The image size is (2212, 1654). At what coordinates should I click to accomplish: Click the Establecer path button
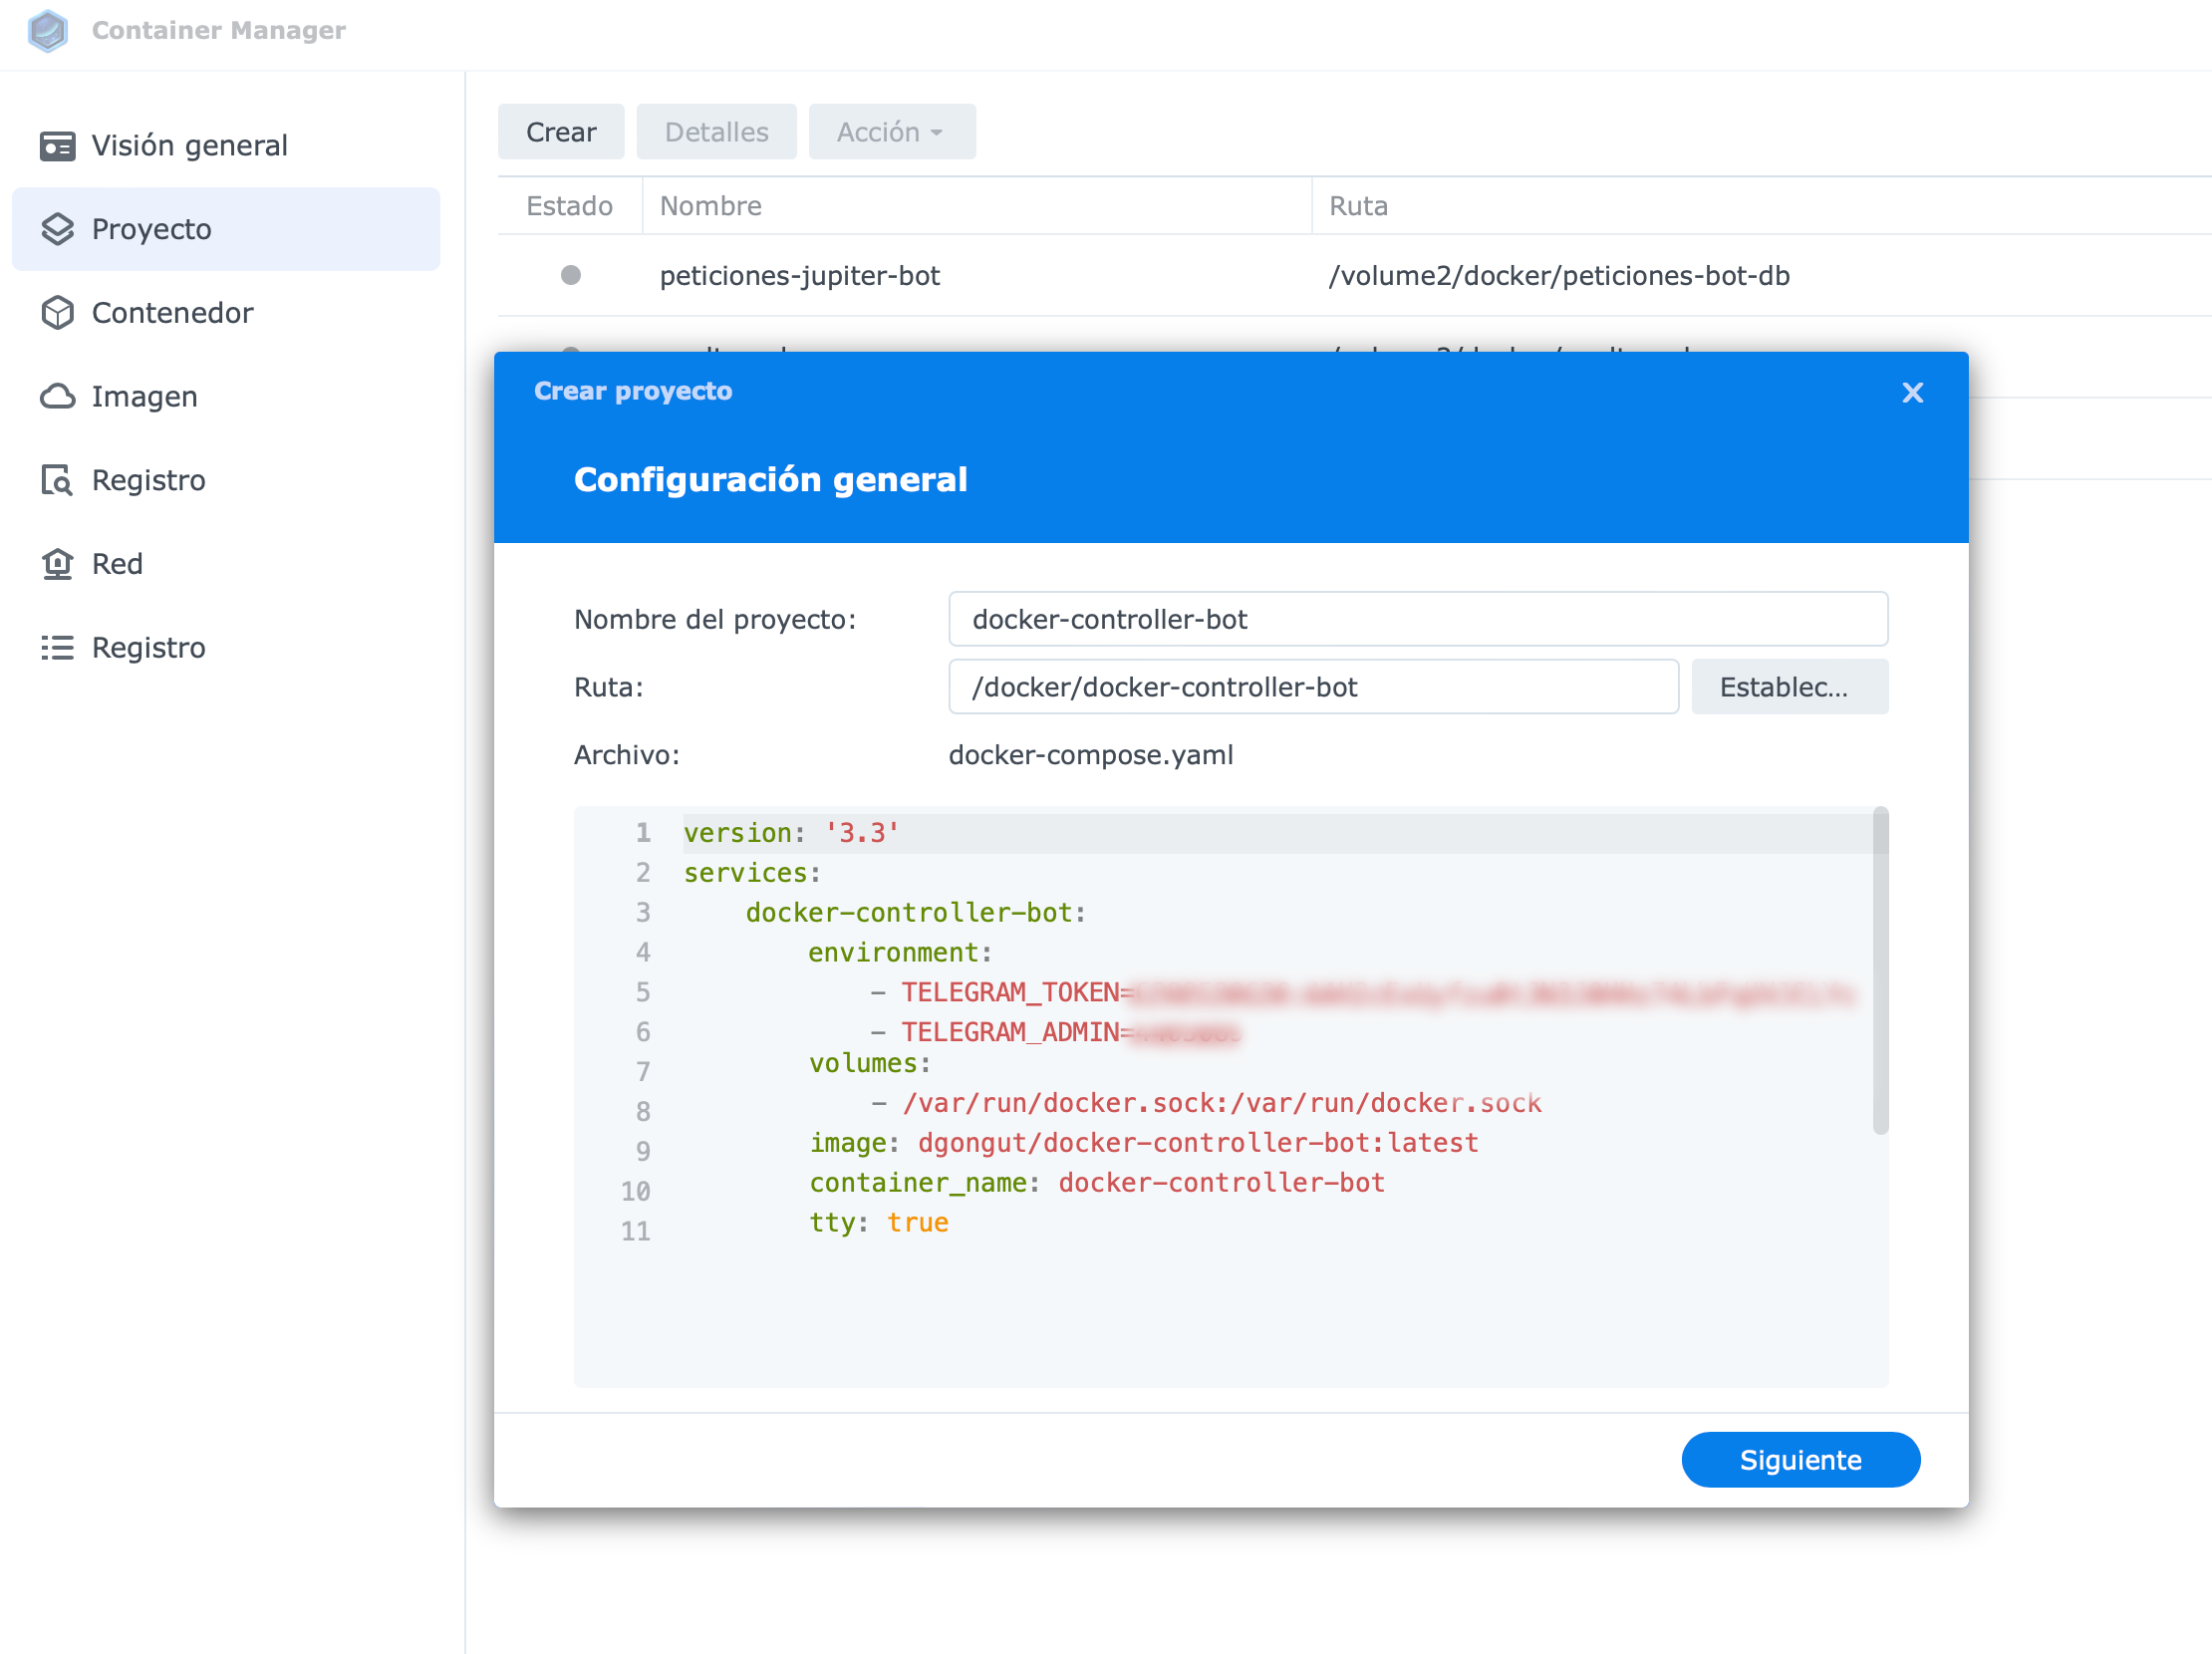[1789, 687]
